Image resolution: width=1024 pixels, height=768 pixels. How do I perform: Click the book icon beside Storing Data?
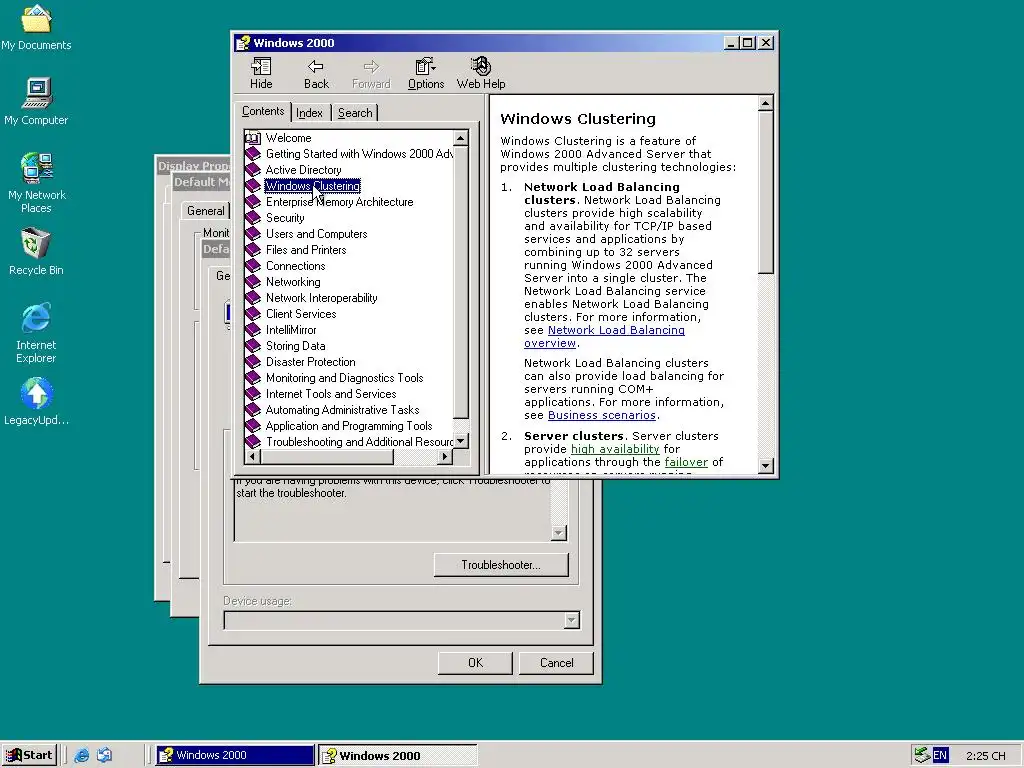253,346
